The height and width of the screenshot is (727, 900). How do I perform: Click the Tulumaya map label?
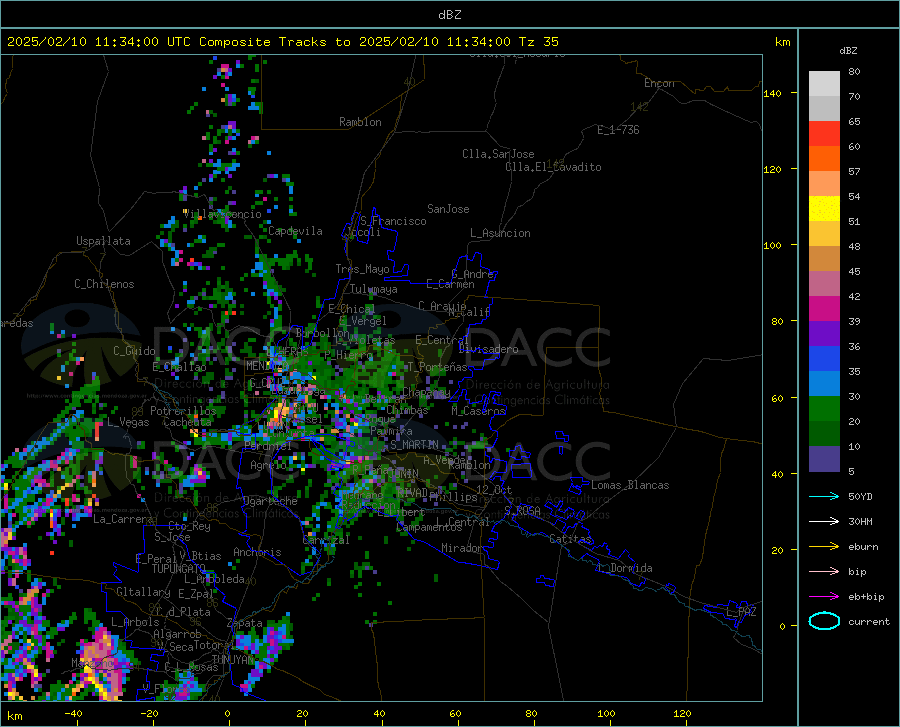tap(374, 289)
